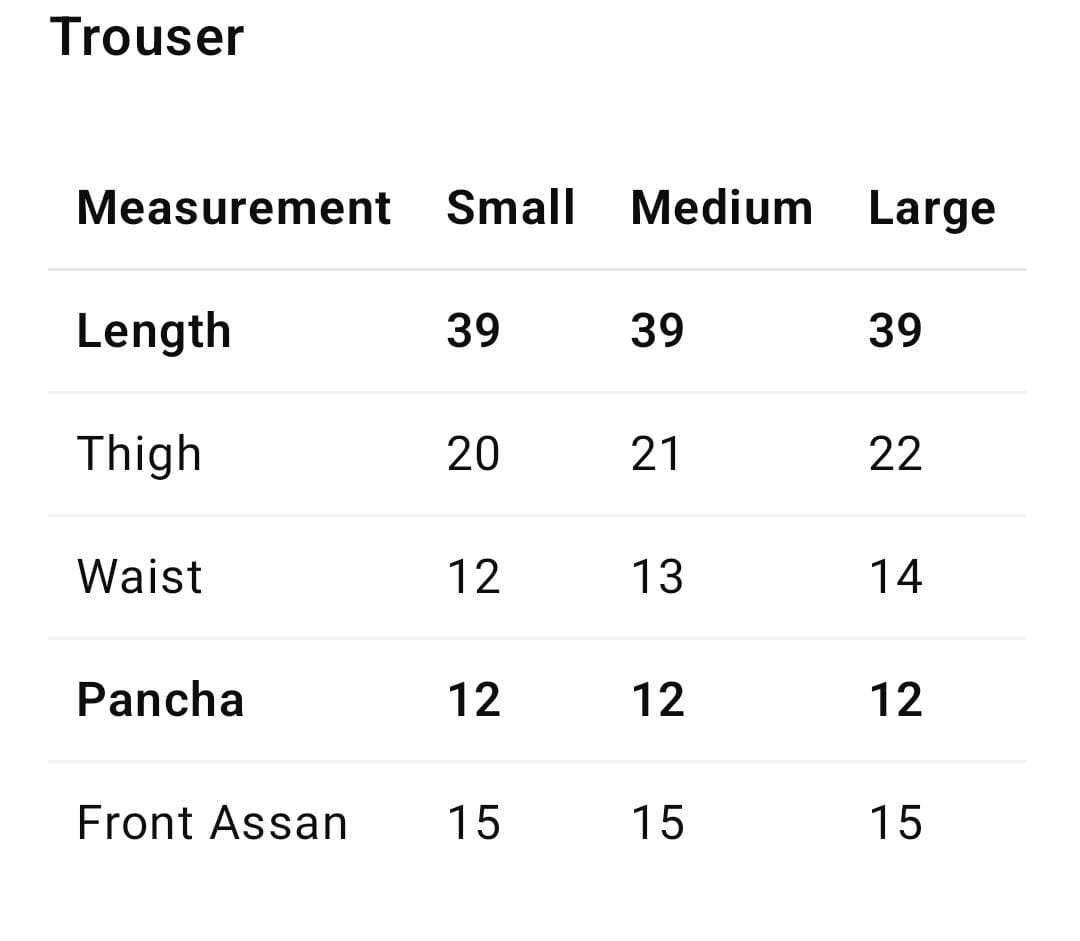Select the Measurement column header
The height and width of the screenshot is (941, 1080).
coord(233,208)
